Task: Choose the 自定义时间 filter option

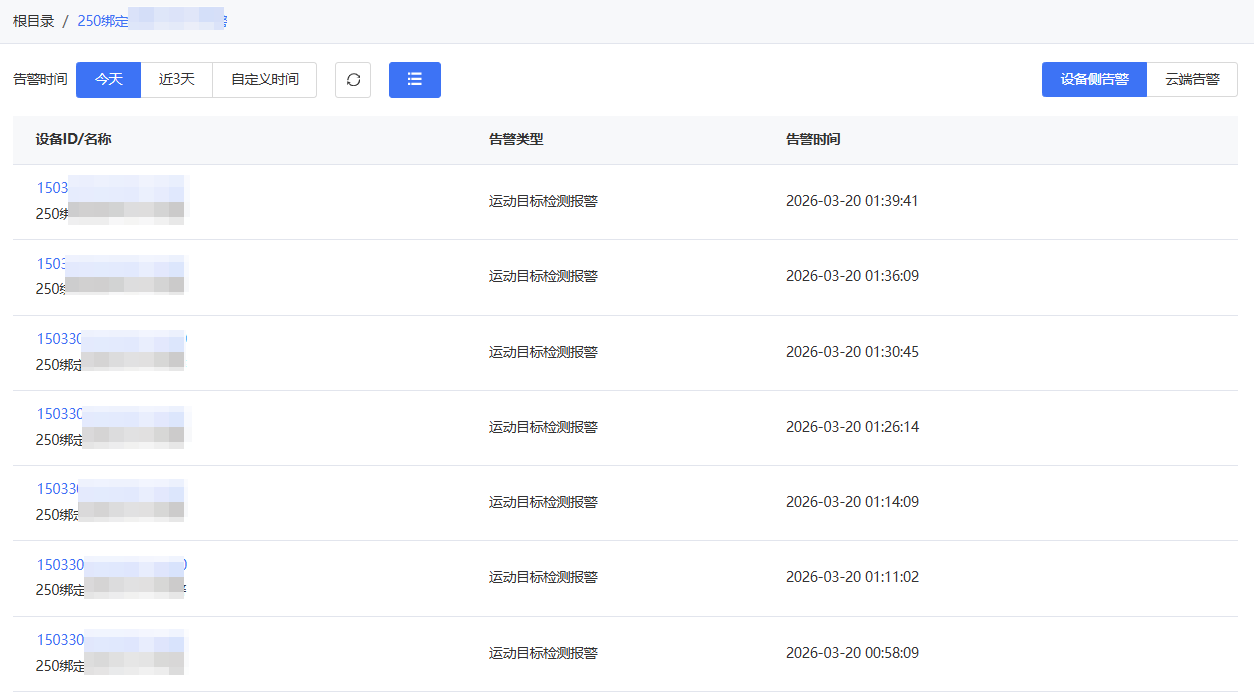Action: pyautogui.click(x=265, y=80)
